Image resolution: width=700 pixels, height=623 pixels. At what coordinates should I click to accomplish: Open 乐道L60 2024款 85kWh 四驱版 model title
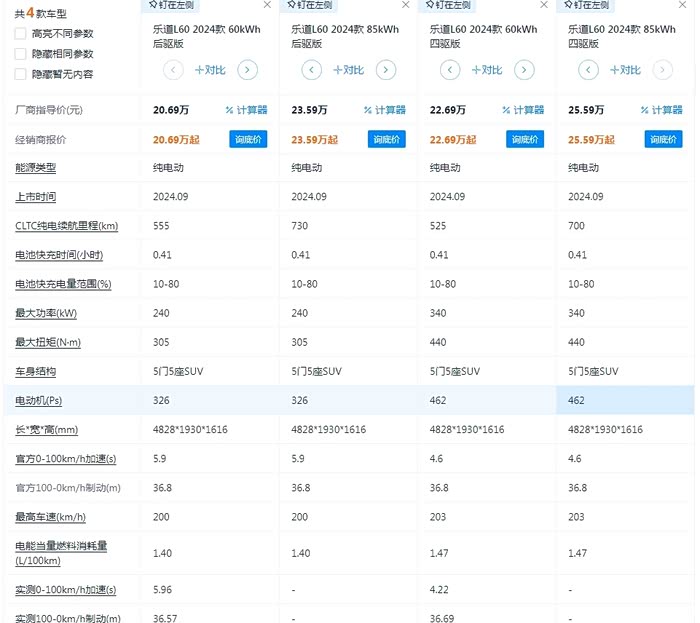(621, 36)
